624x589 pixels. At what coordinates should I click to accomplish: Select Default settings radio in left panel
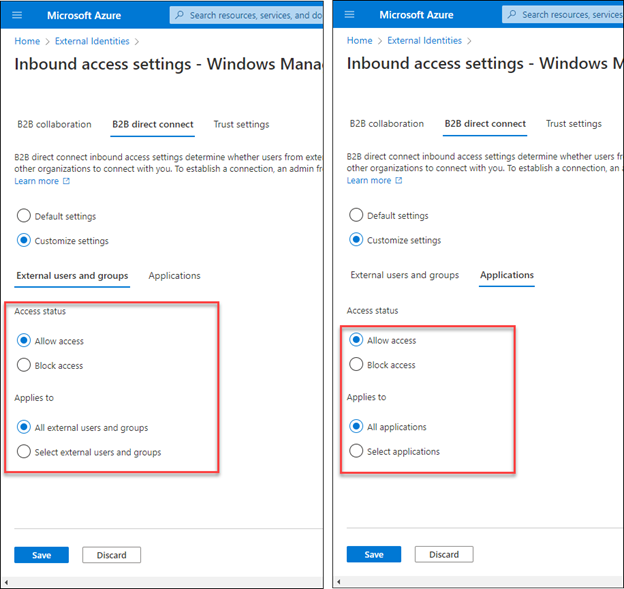coord(24,216)
